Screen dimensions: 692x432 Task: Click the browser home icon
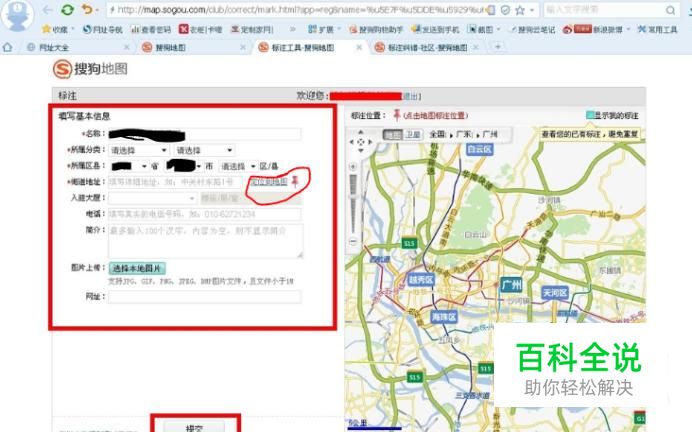8,47
